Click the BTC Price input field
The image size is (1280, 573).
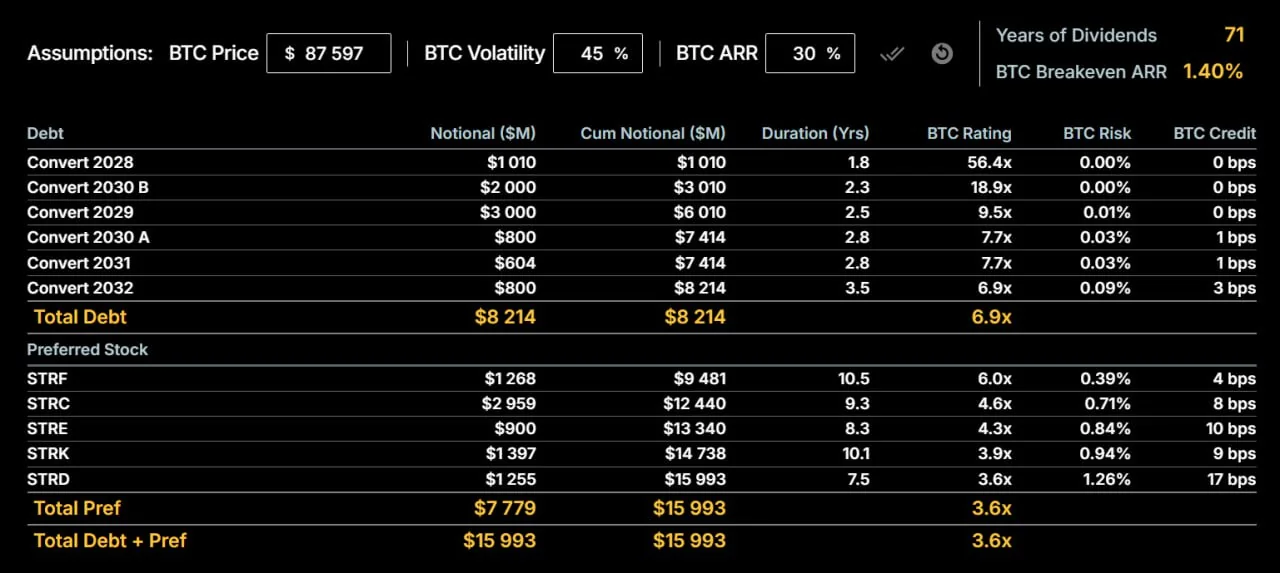click(328, 54)
